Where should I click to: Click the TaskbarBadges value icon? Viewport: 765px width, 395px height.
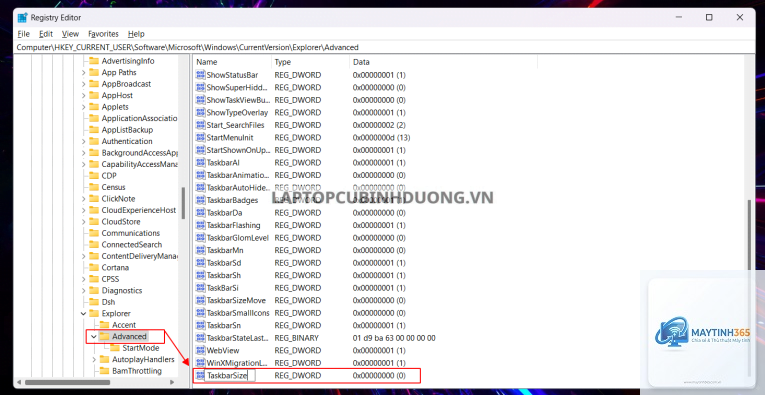[x=200, y=200]
